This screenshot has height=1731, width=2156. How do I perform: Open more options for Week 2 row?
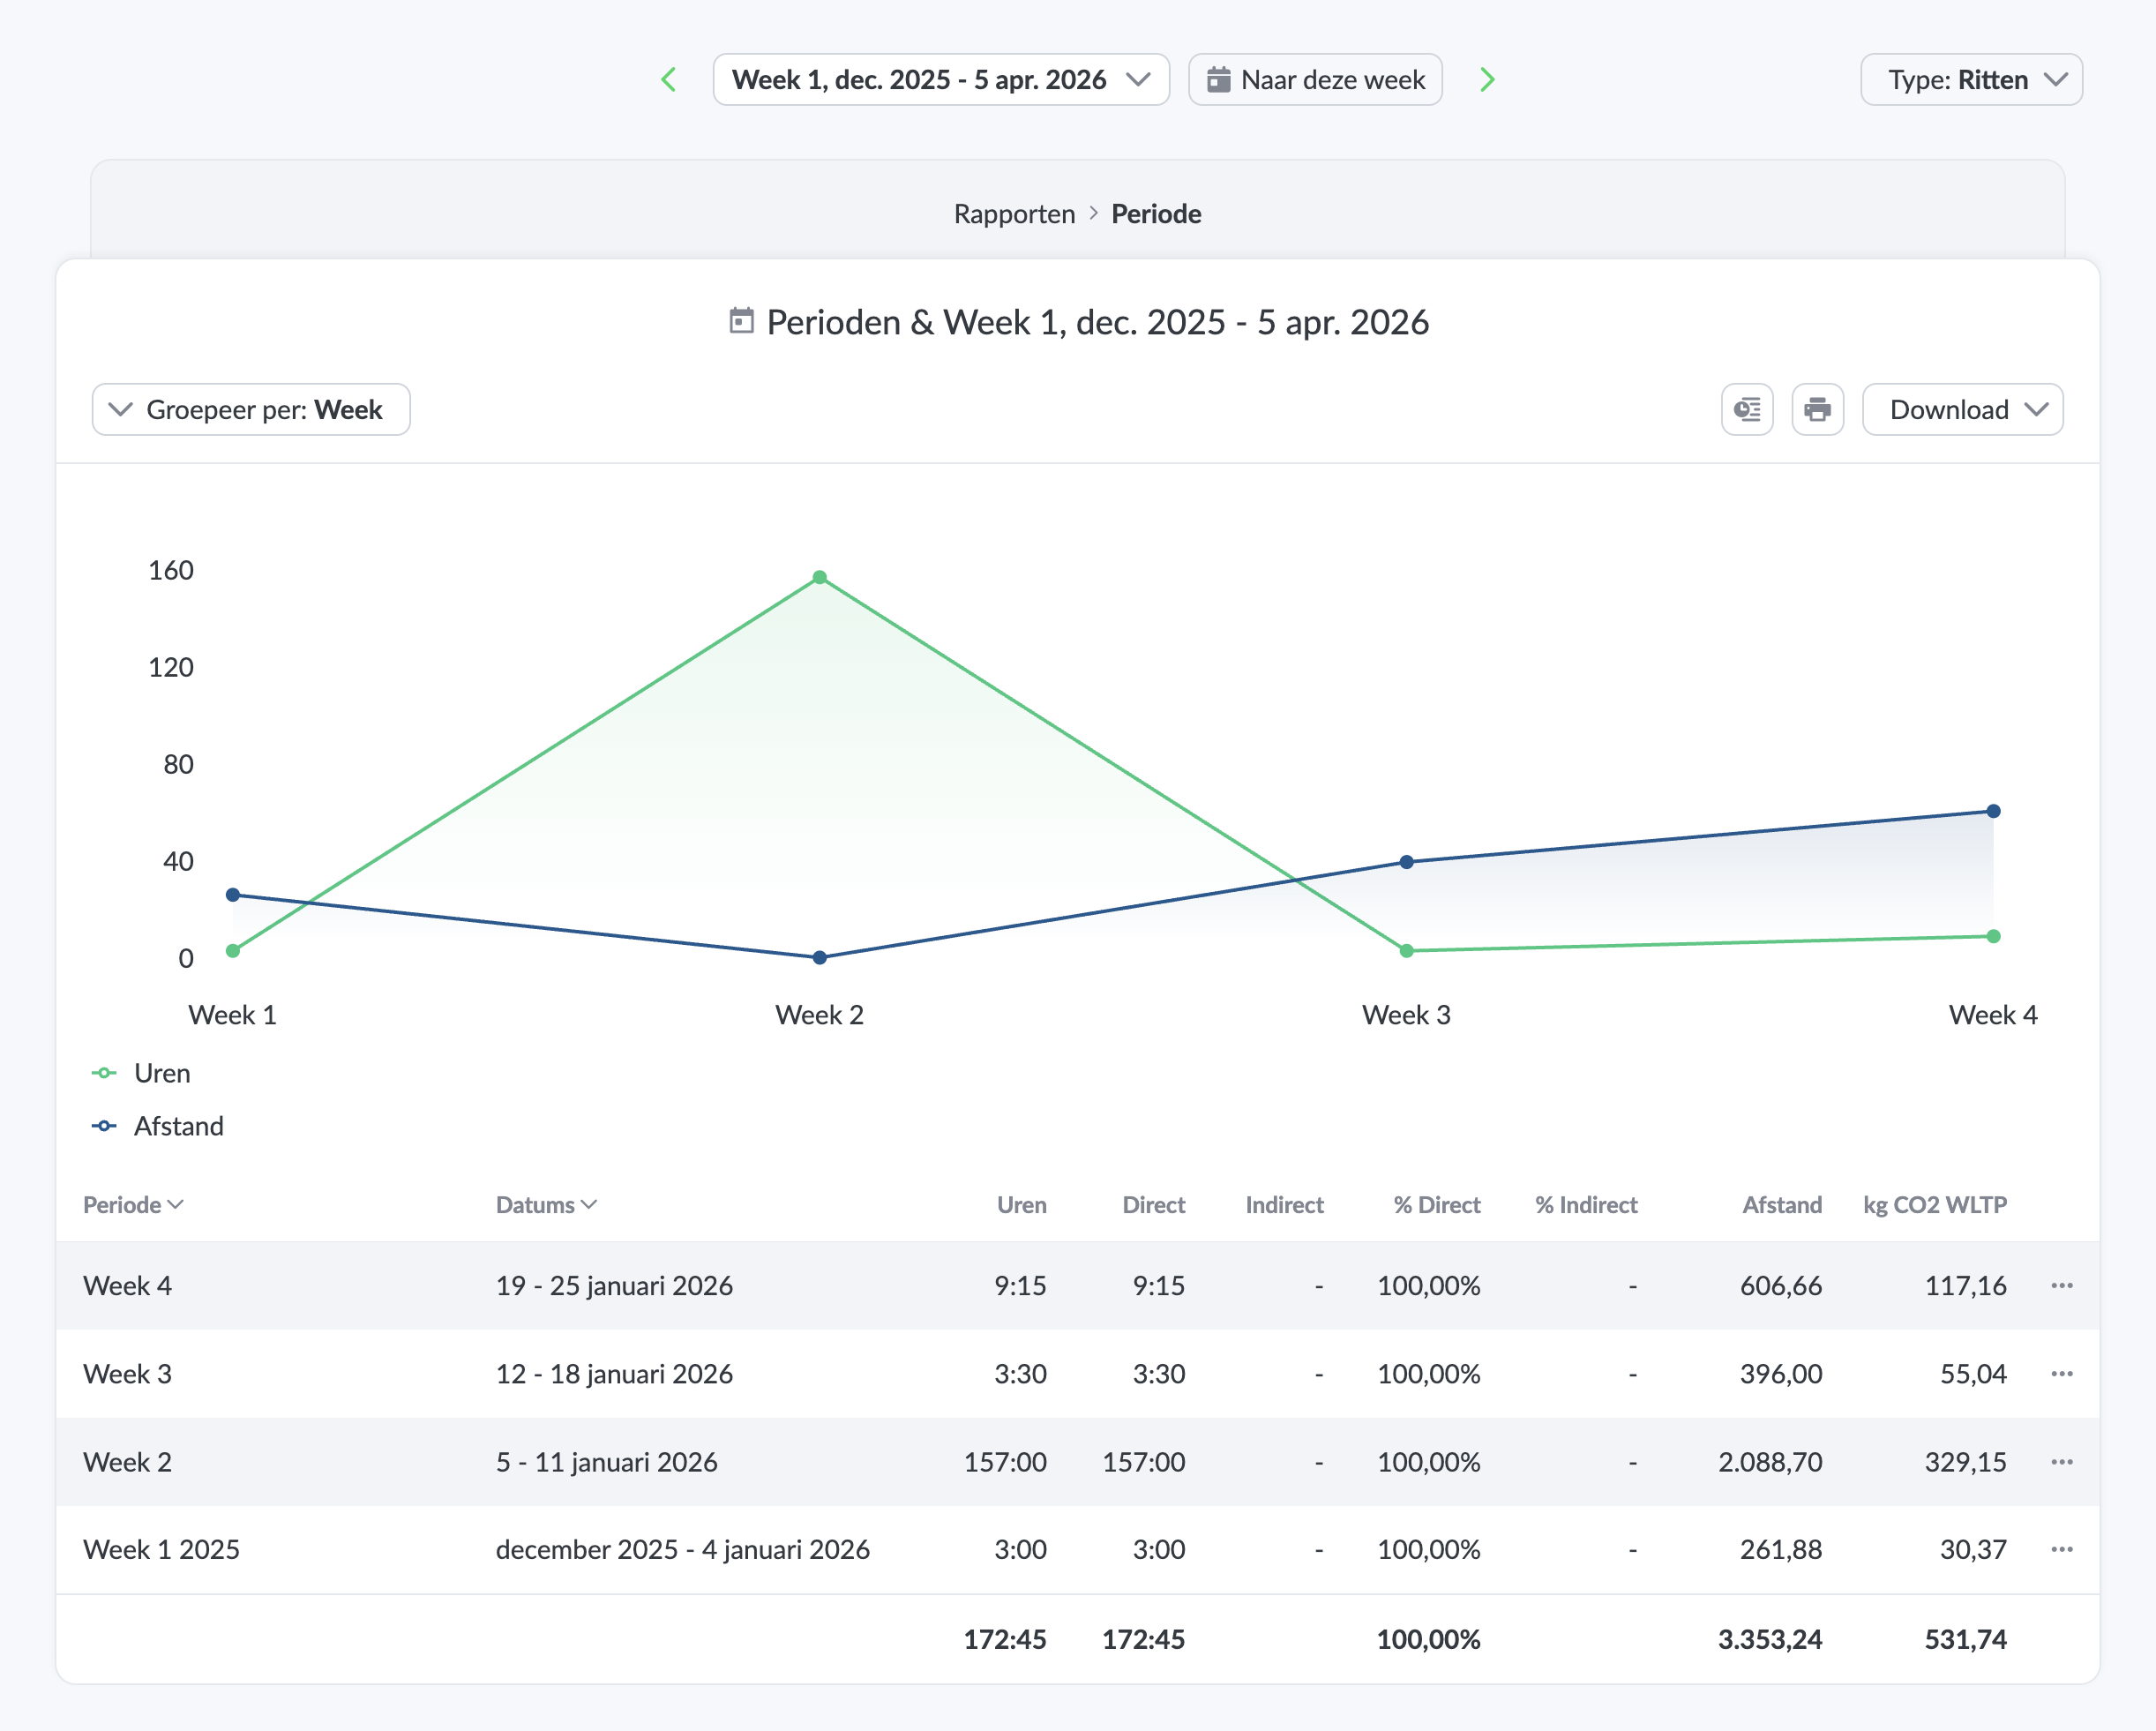pos(2061,1461)
